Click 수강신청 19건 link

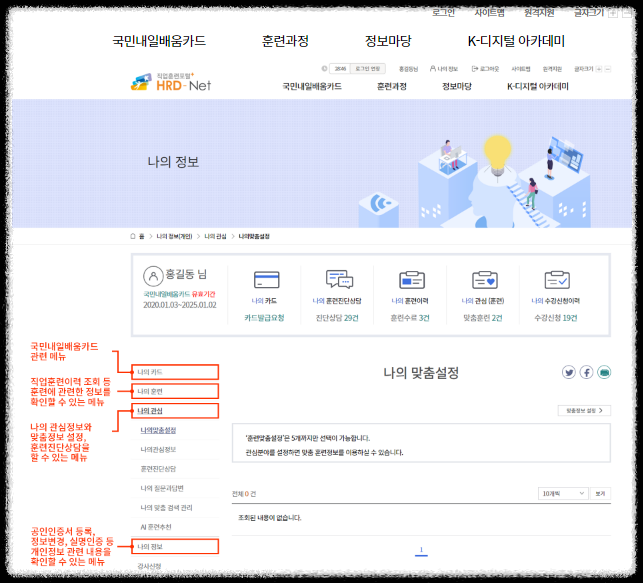coord(556,318)
